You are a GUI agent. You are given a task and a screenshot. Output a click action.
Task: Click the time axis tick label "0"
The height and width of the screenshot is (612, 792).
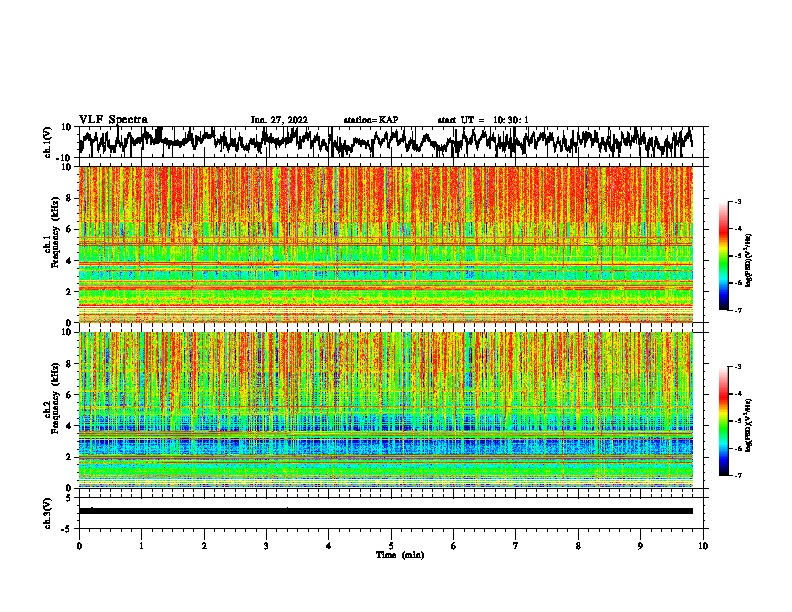79,546
